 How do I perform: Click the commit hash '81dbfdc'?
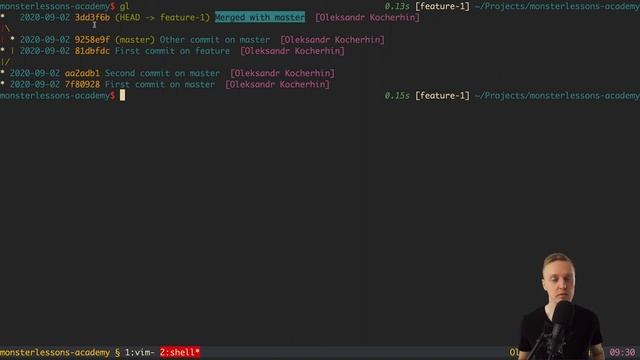[x=92, y=51]
